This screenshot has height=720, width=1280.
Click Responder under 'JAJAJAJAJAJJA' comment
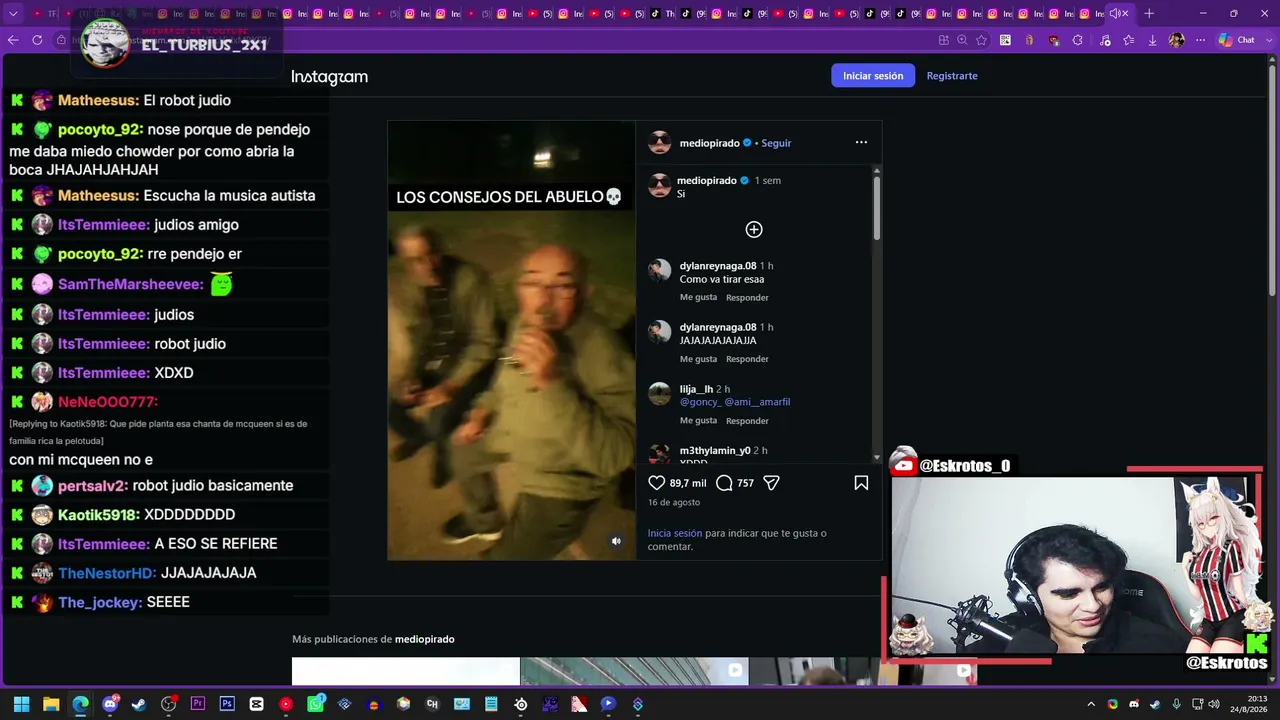tap(747, 359)
